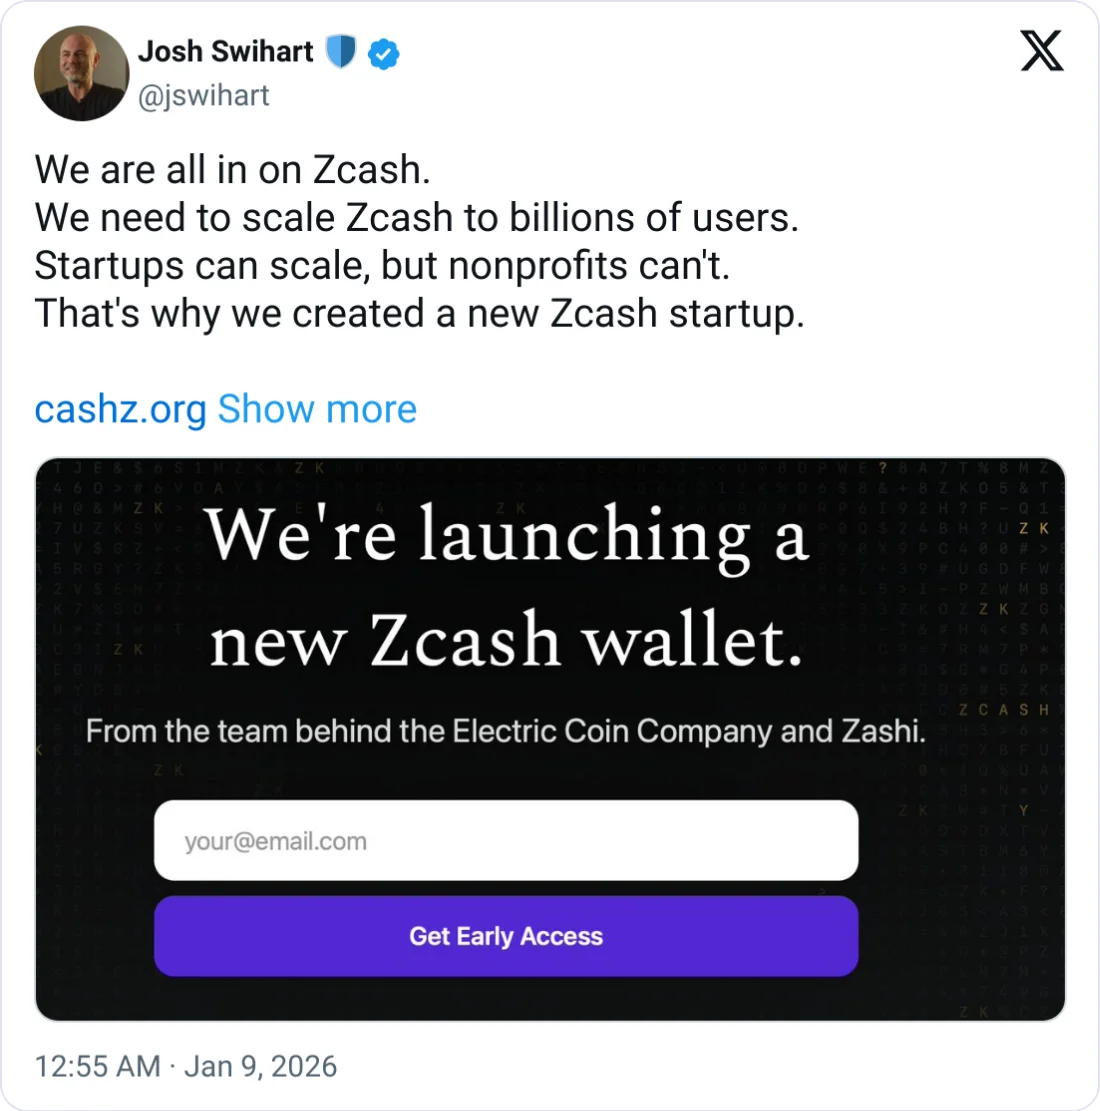Click the gold ZCASH letters in the card
The width and height of the screenshot is (1100, 1111).
pyautogui.click(x=1003, y=709)
